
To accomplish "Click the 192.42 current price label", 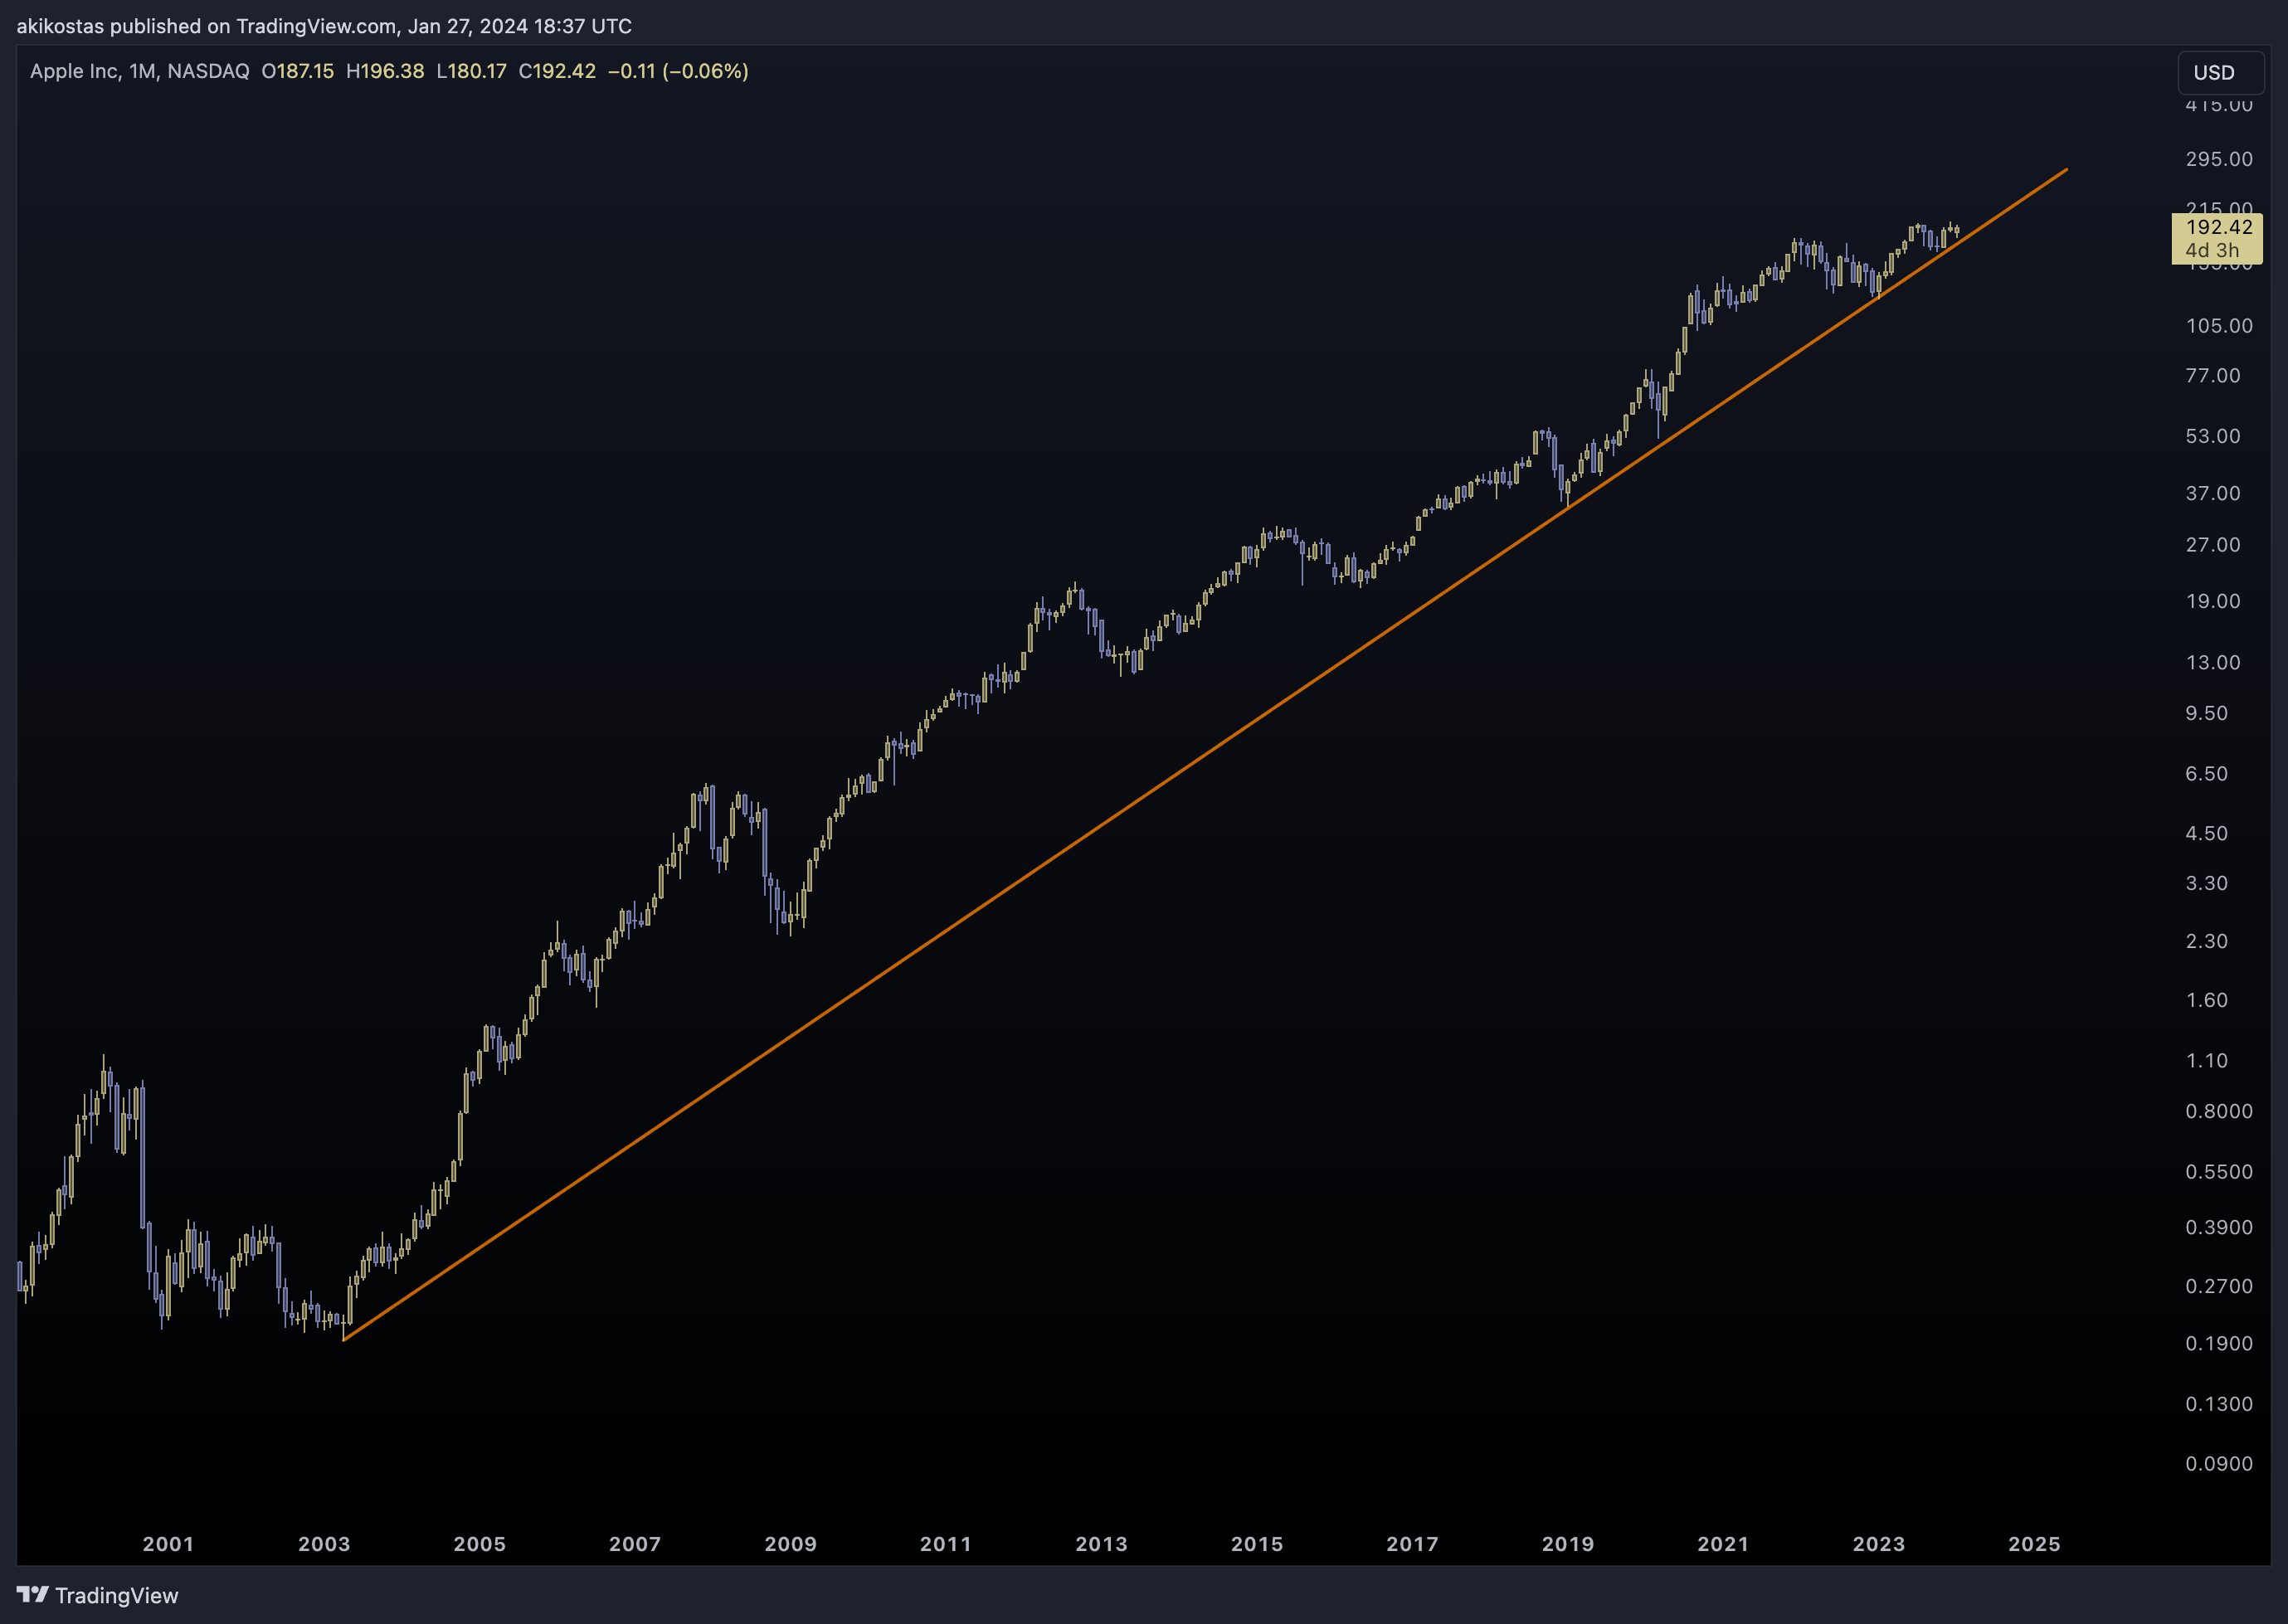I will [x=2219, y=227].
